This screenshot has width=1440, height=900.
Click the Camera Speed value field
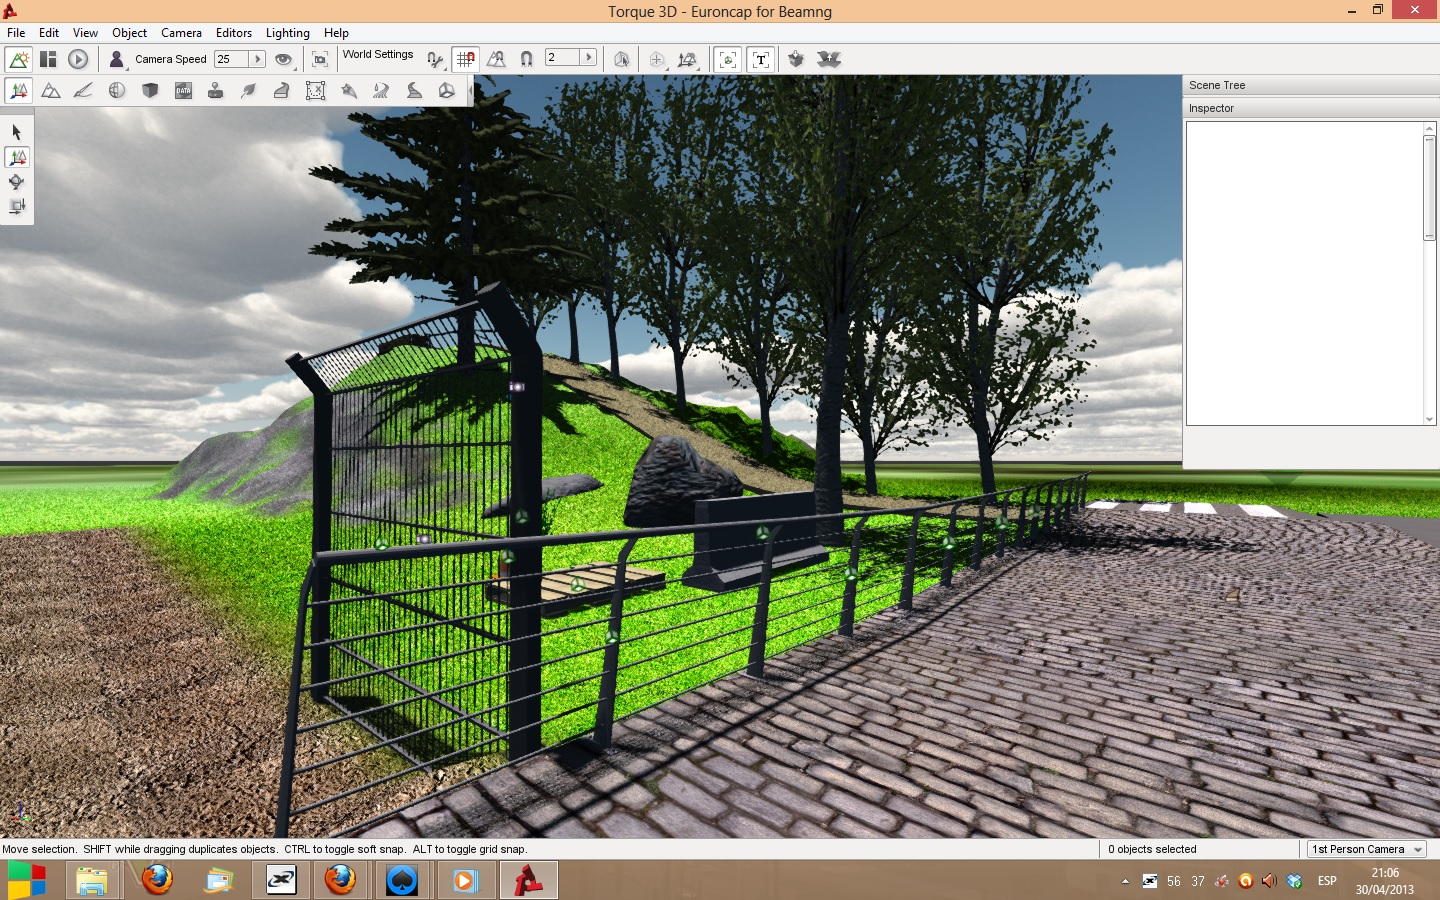[231, 59]
